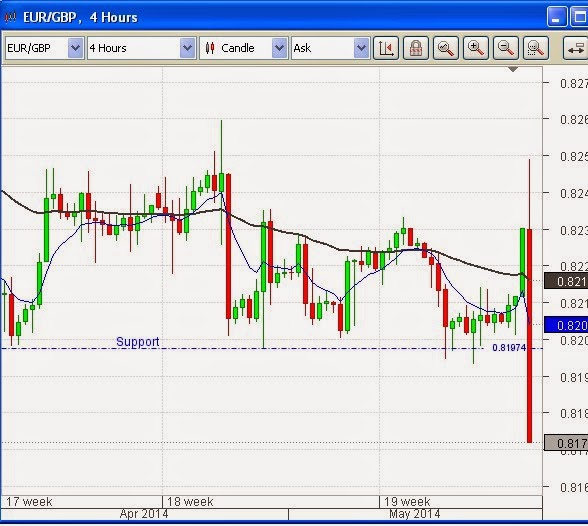Click the dark 0.821 price tag on the axis
This screenshot has height=526, width=588.
(x=566, y=281)
